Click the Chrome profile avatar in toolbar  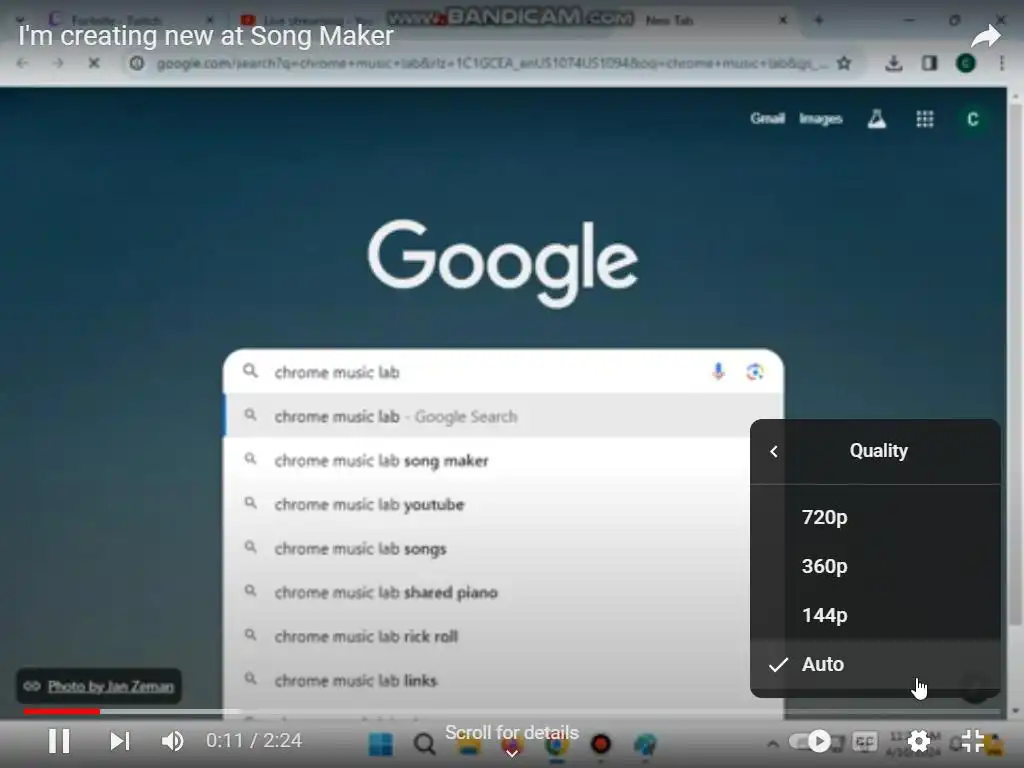(966, 63)
